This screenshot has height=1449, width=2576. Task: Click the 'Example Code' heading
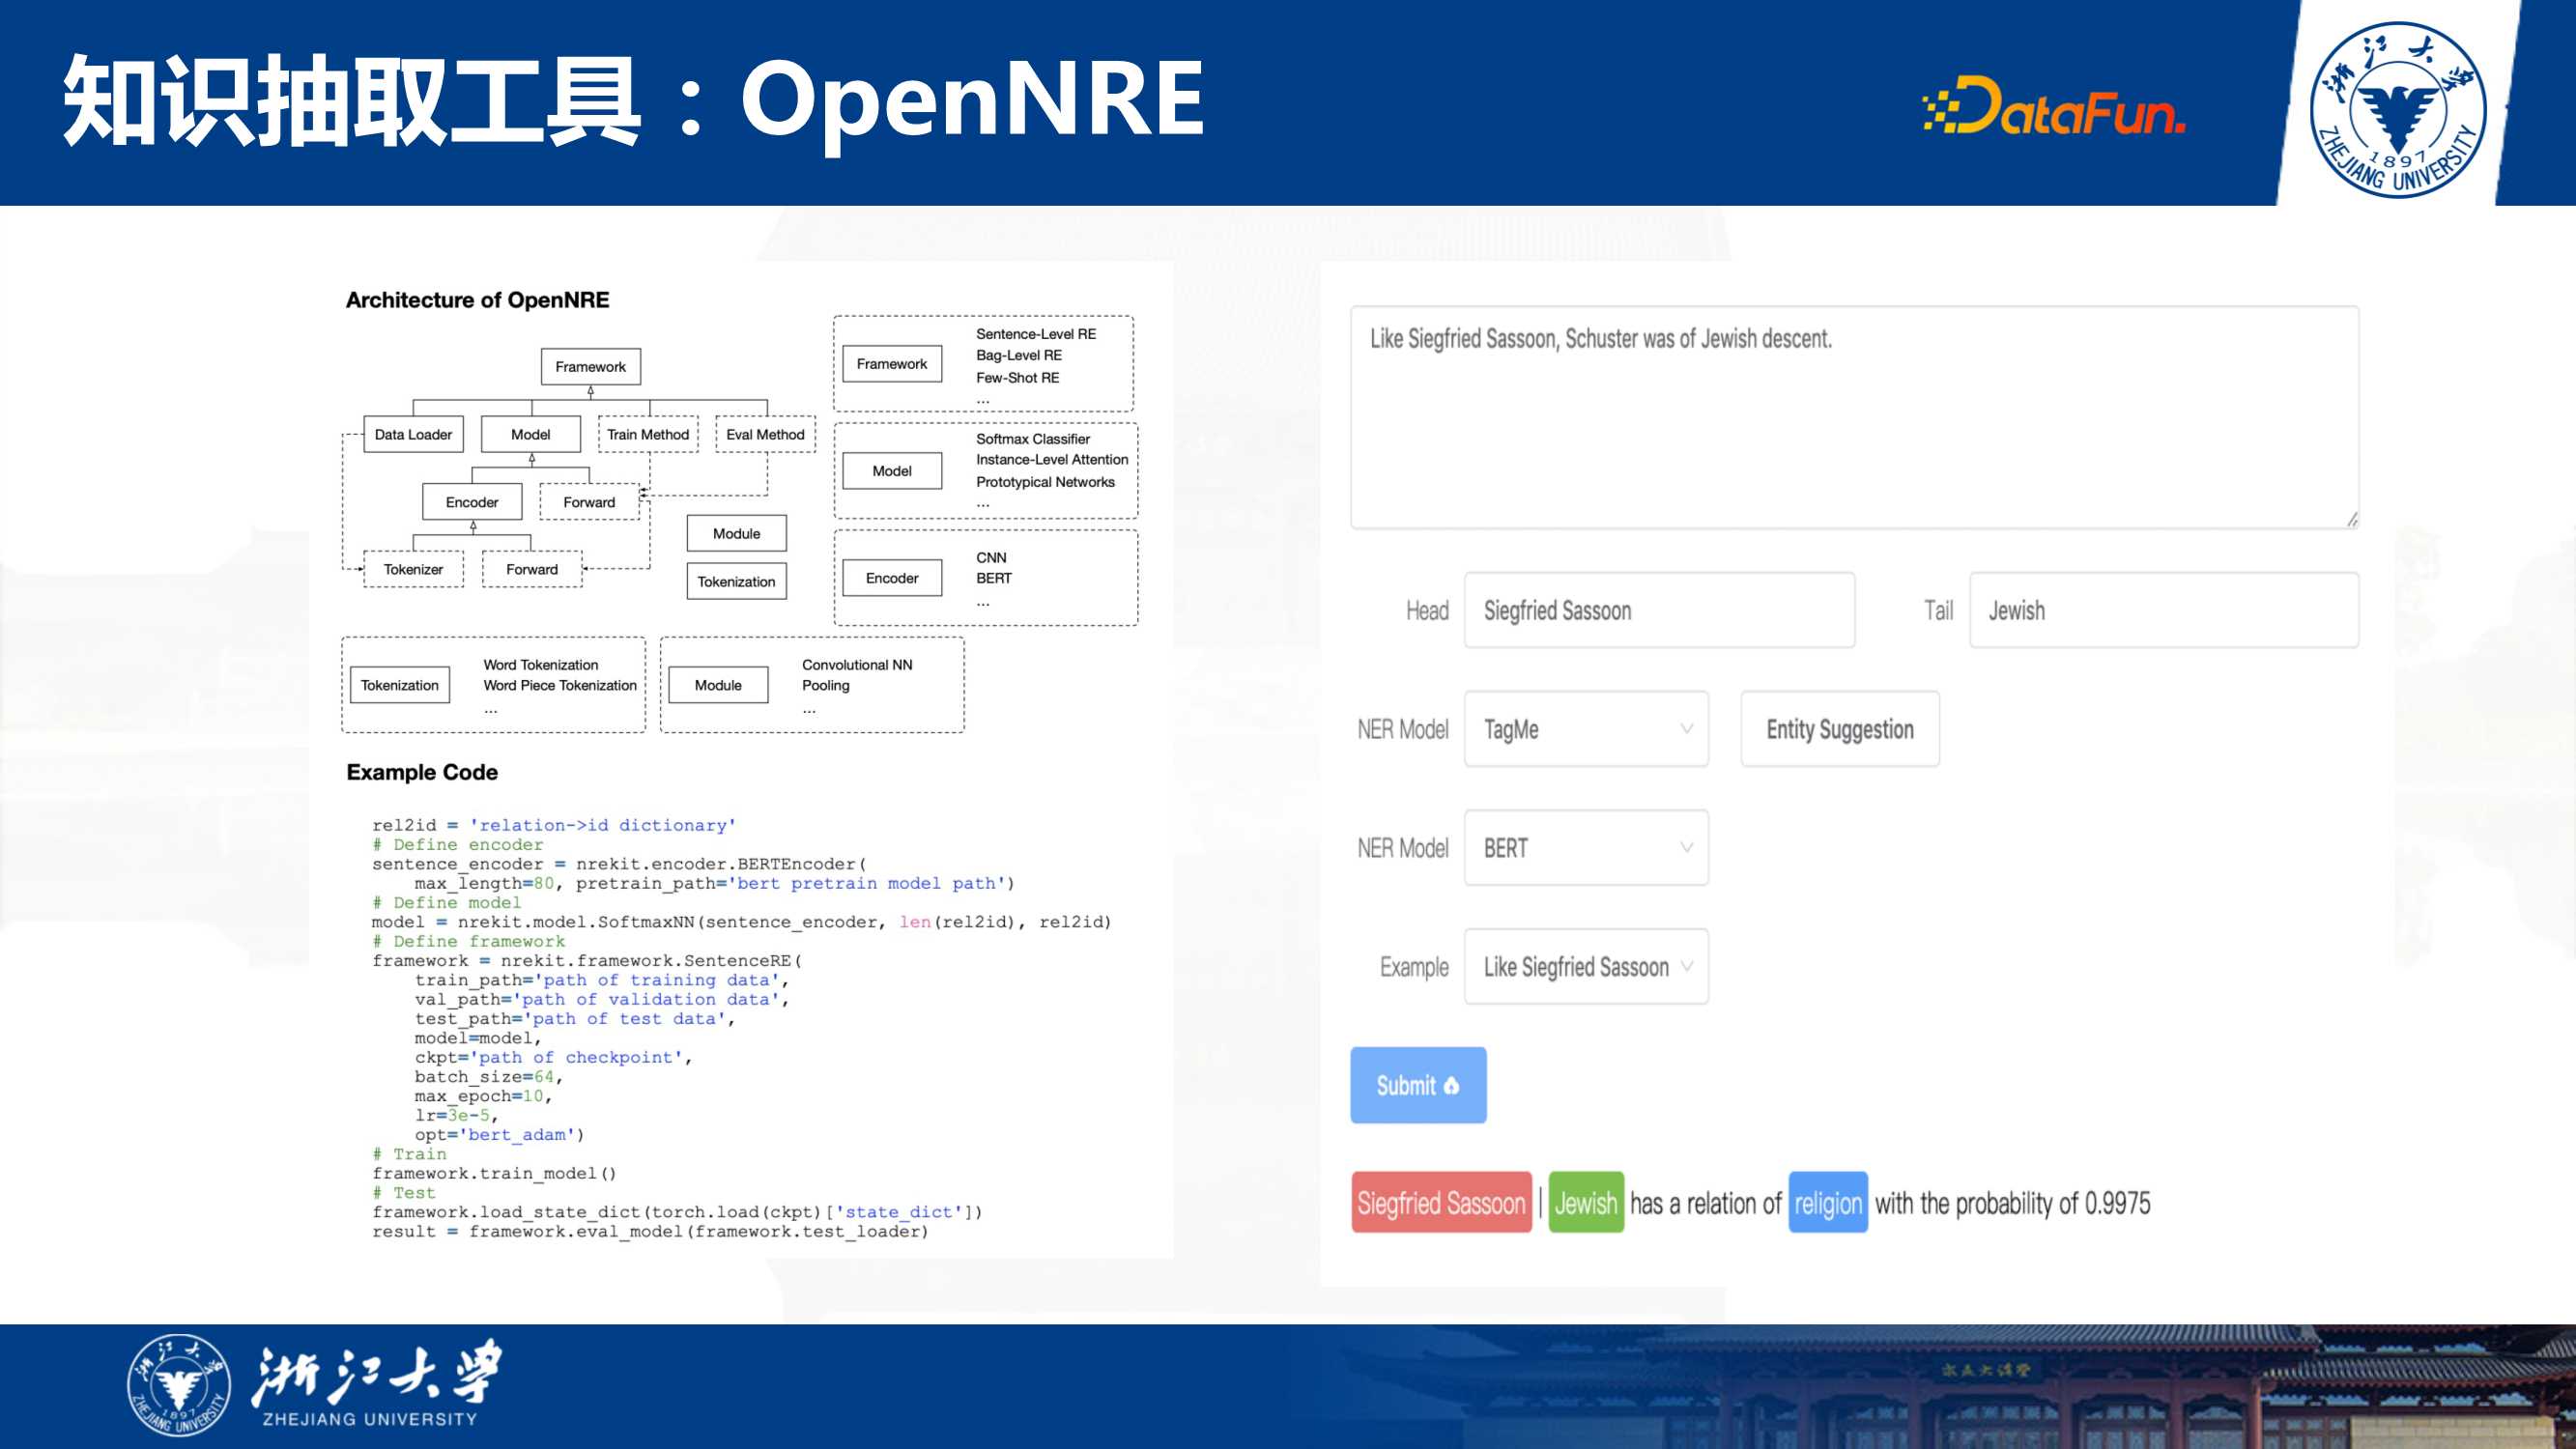422,772
